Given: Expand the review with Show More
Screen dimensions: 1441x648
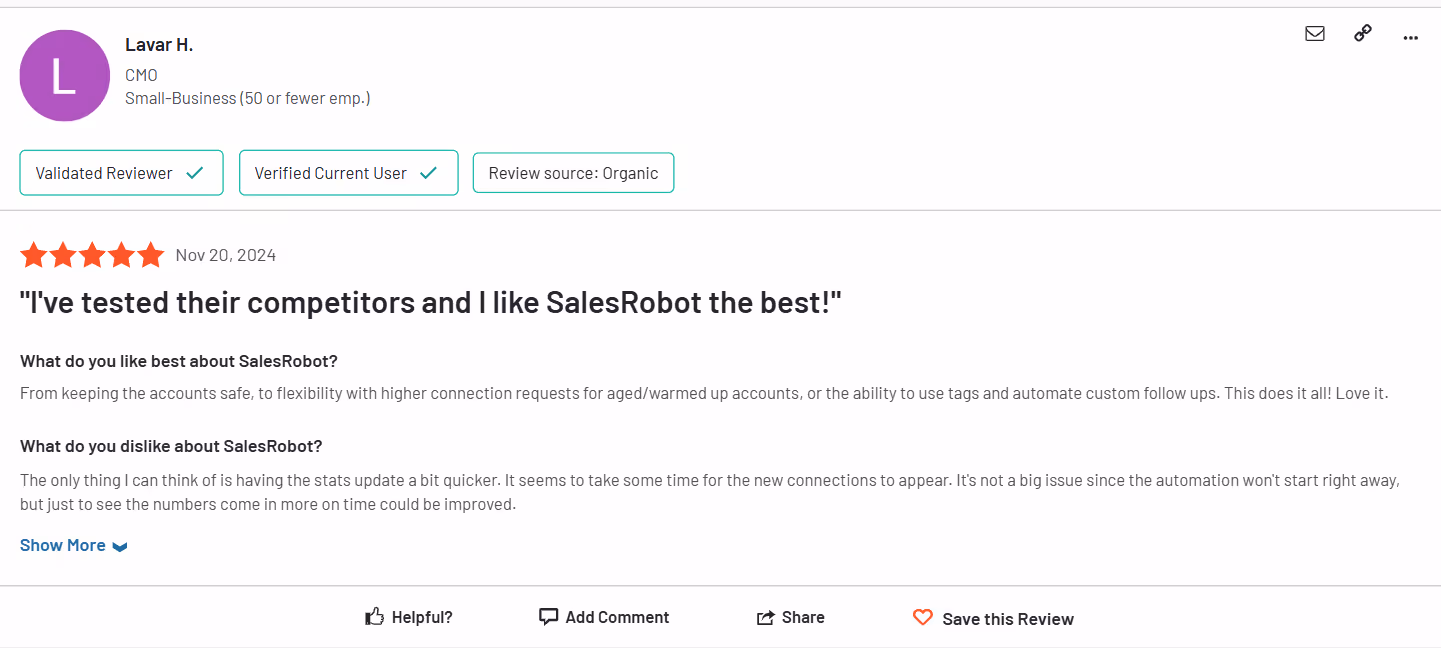Looking at the screenshot, I should (62, 544).
